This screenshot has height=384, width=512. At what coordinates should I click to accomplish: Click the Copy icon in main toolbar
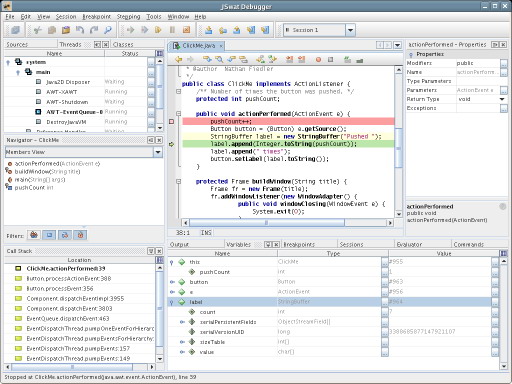[x=52, y=30]
